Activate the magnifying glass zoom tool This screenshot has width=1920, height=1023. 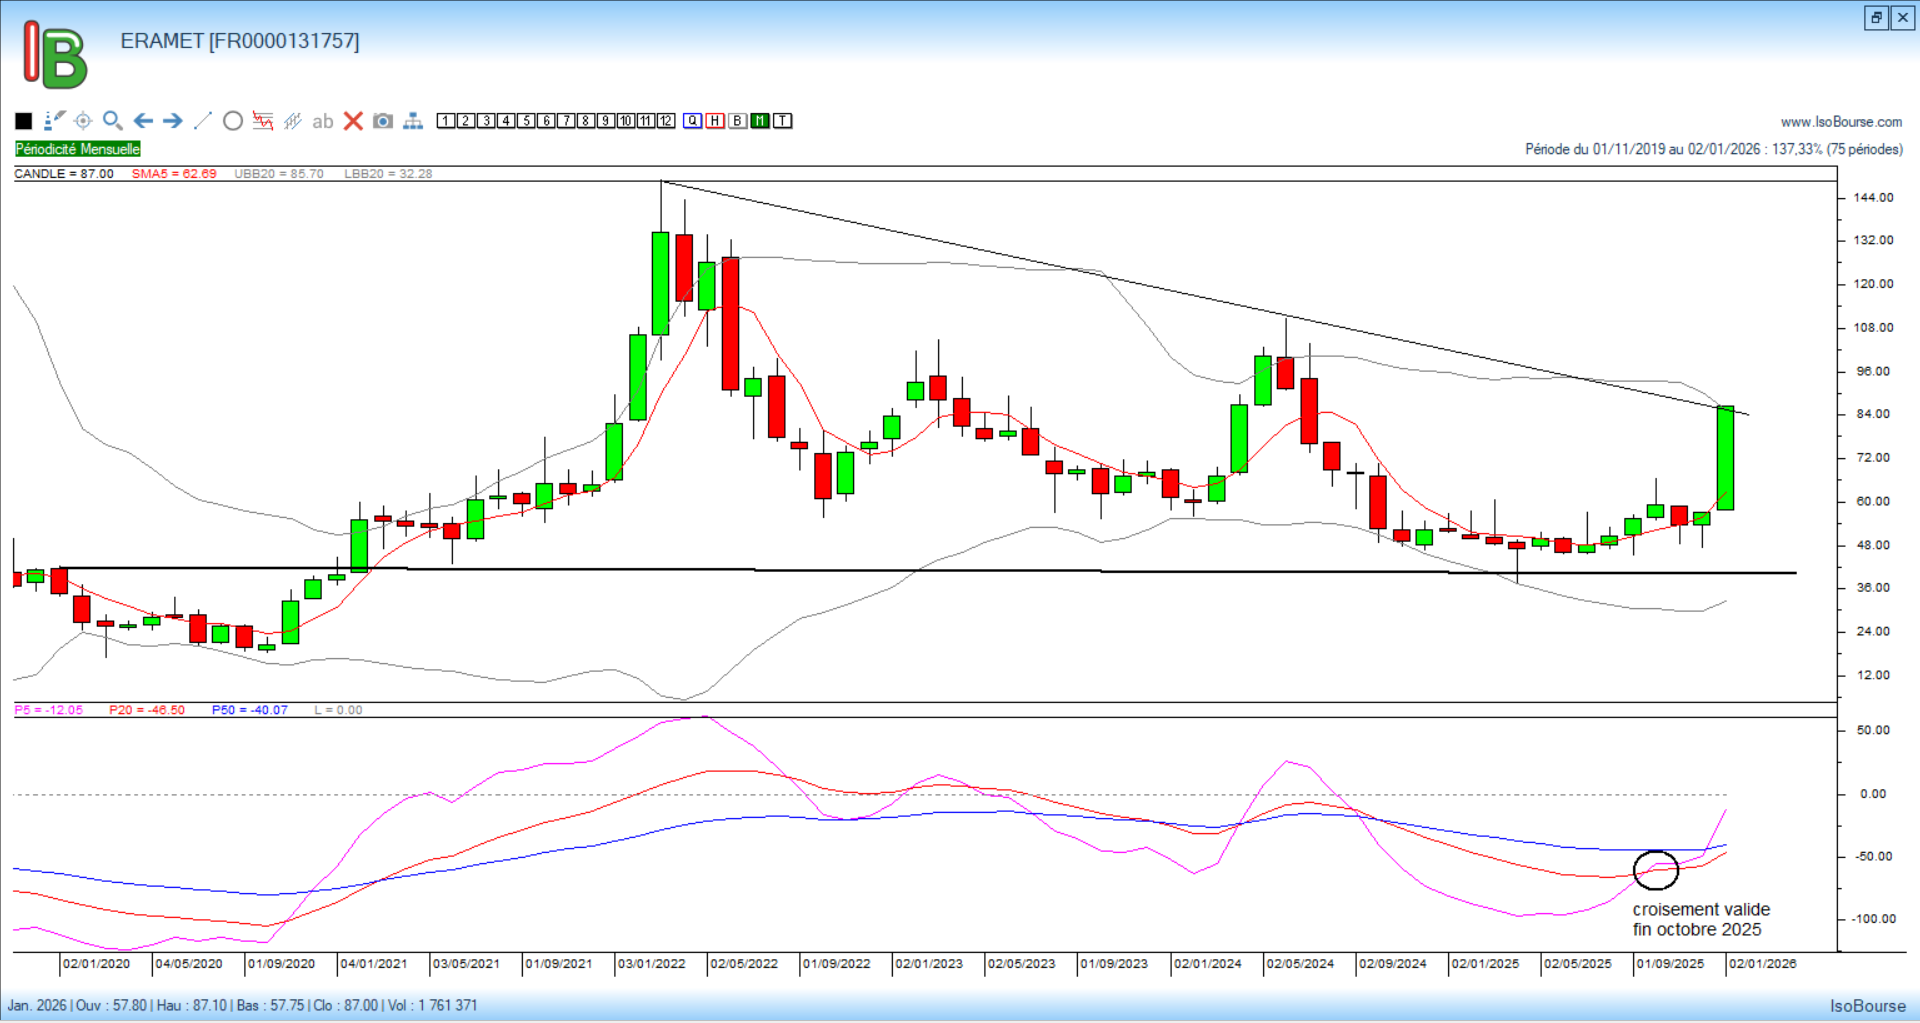[113, 121]
